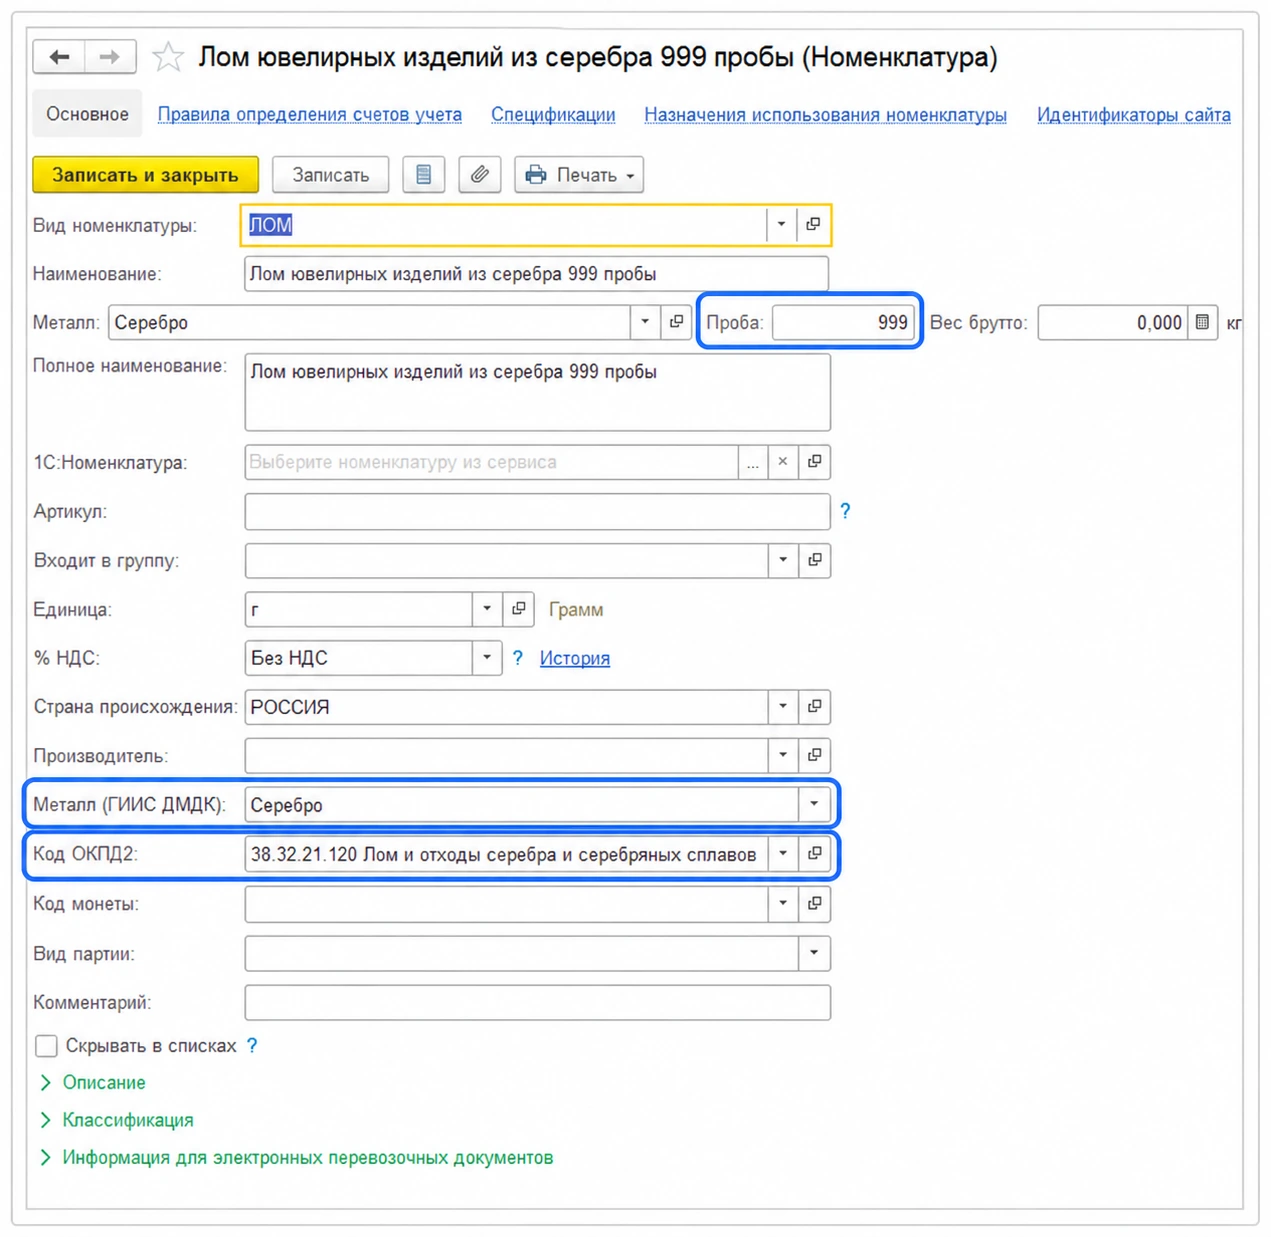Choose 1С:Номенклатура via the ellipsis button
Image resolution: width=1271 pixels, height=1237 pixels.
point(753,462)
